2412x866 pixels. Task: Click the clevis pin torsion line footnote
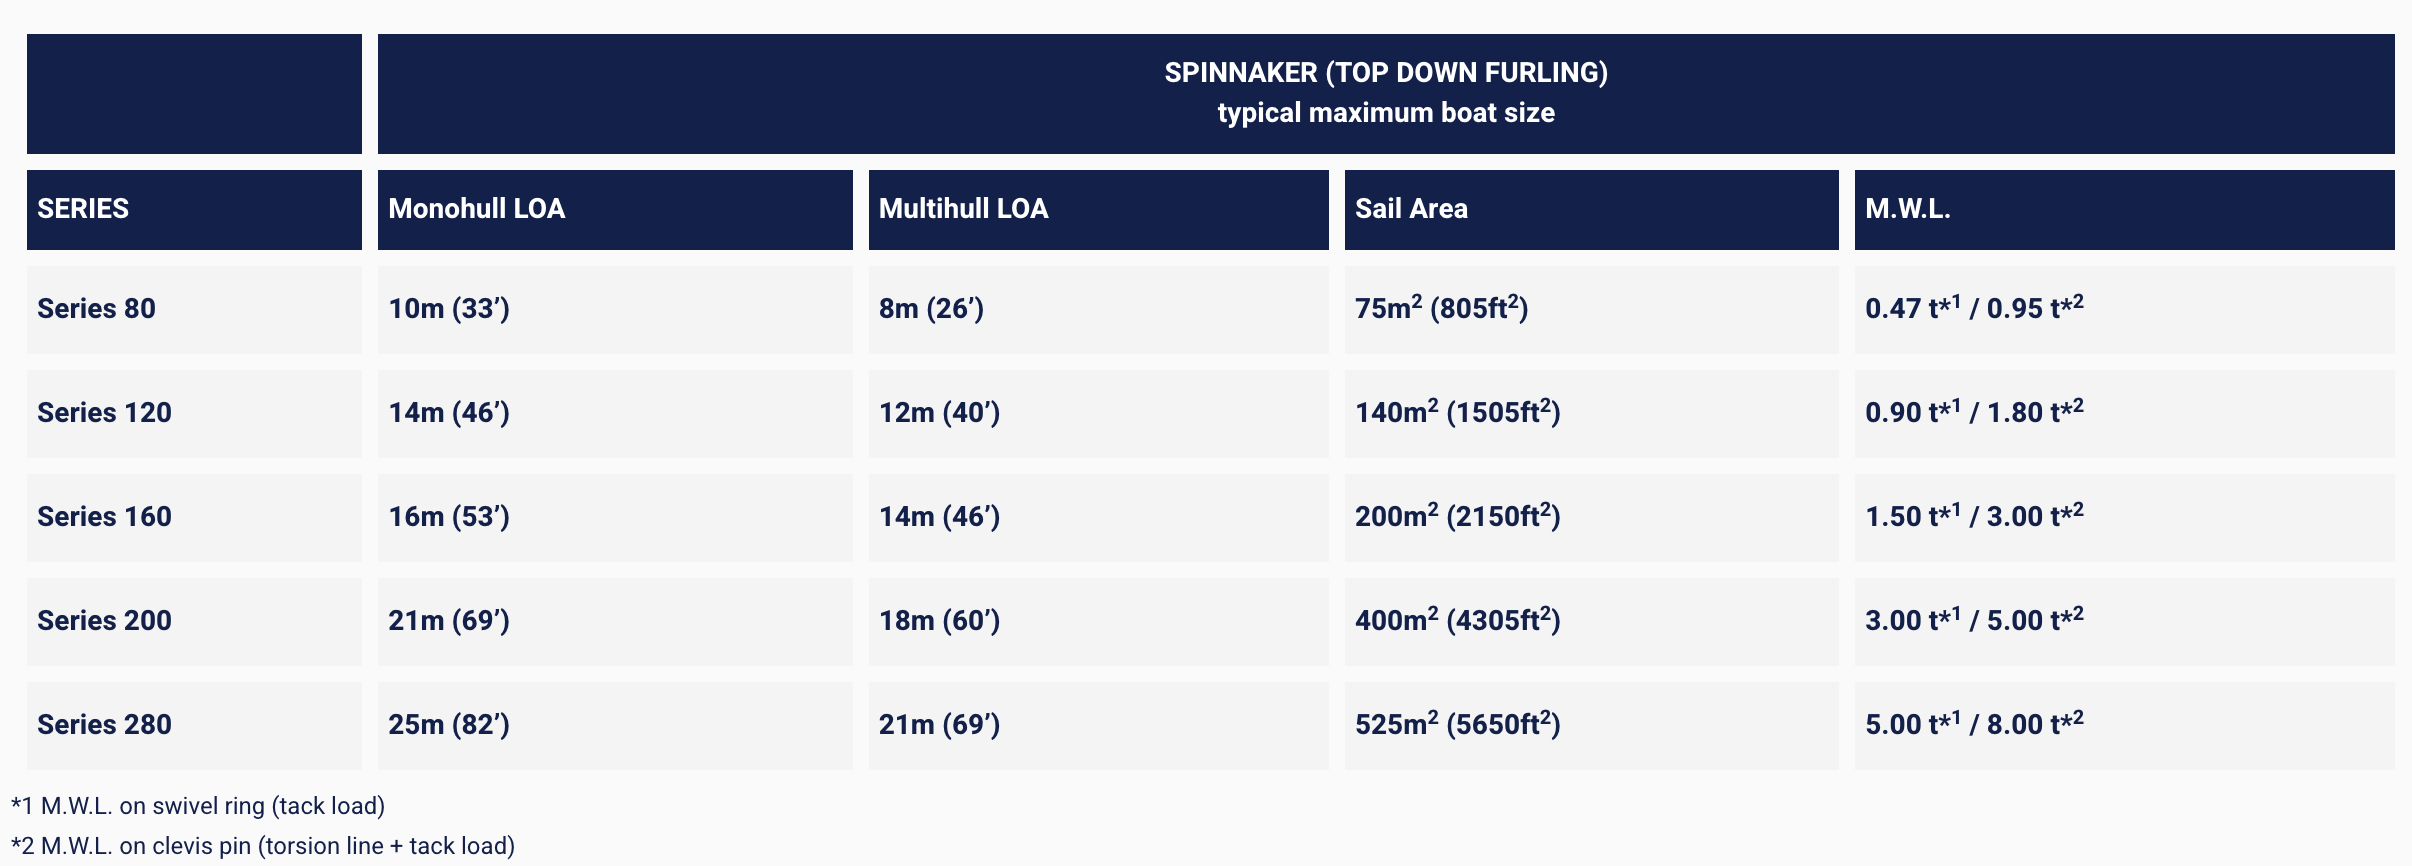263,846
